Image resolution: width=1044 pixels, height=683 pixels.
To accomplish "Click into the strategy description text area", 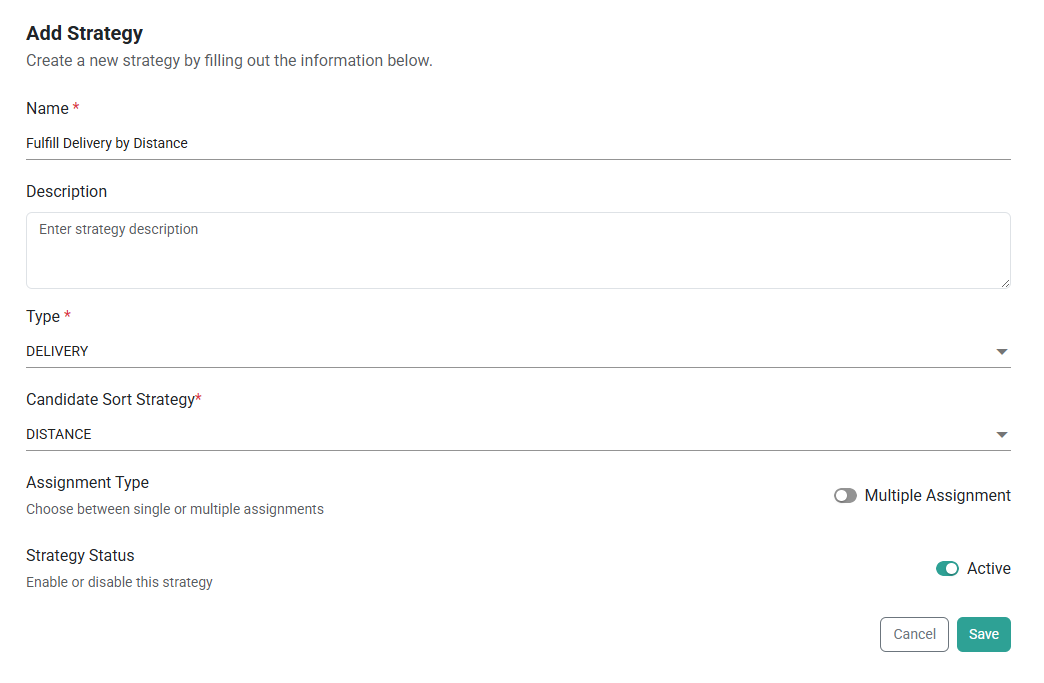I will (518, 250).
